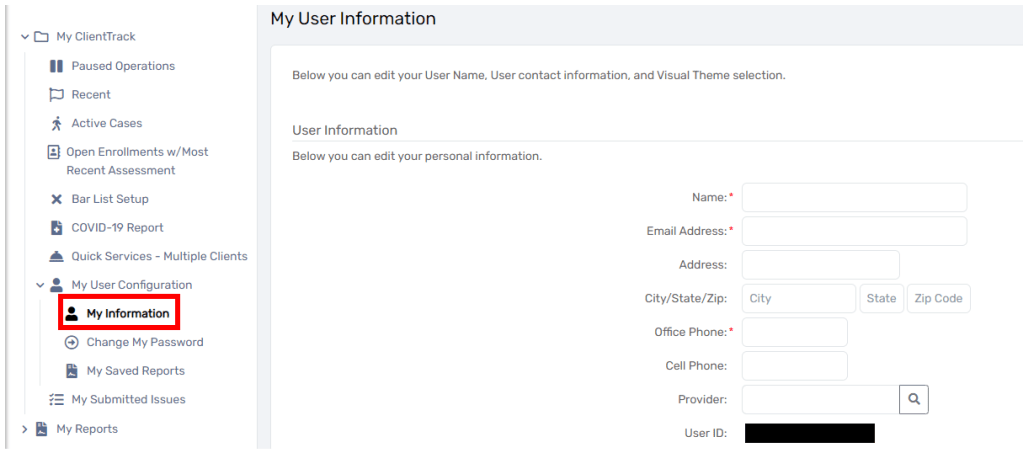
Task: Click the Zip Code field
Action: coord(938,298)
